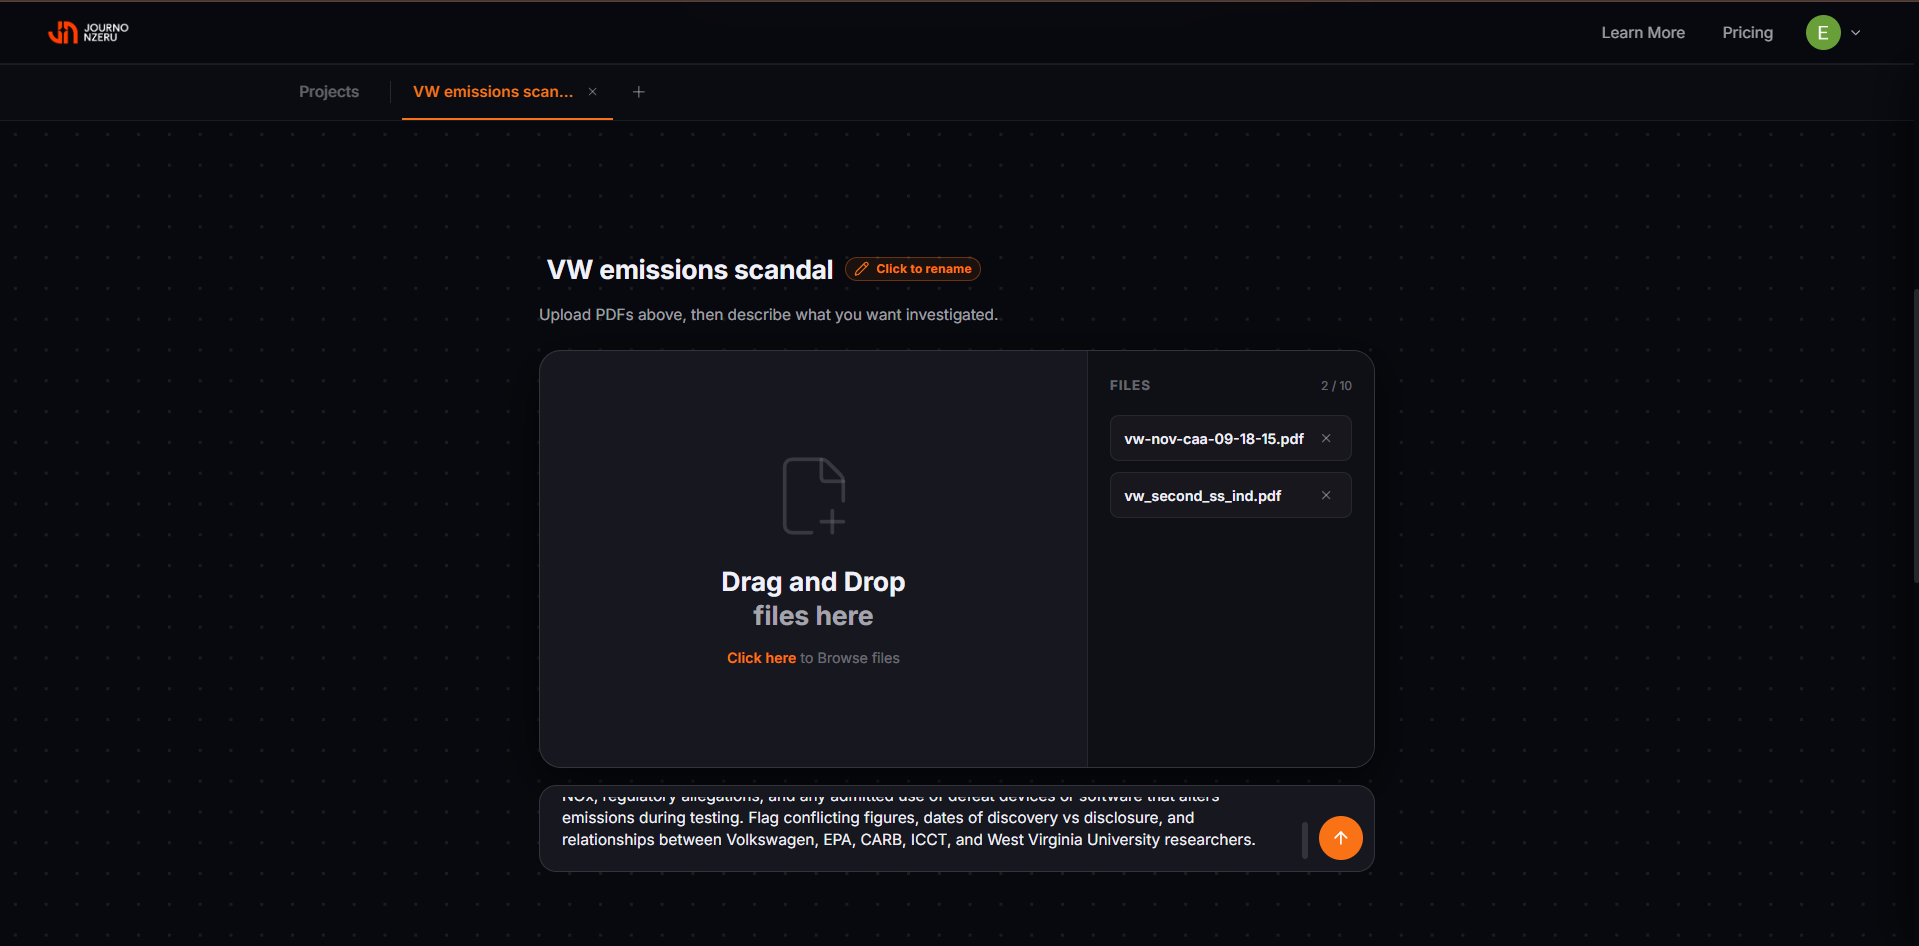
Task: Click the Journo Nzeru logo
Action: click(x=88, y=33)
